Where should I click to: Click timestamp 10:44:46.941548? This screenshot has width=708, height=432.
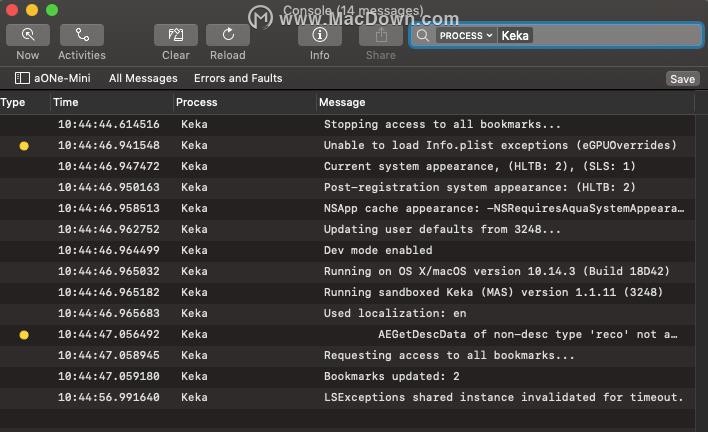point(109,145)
